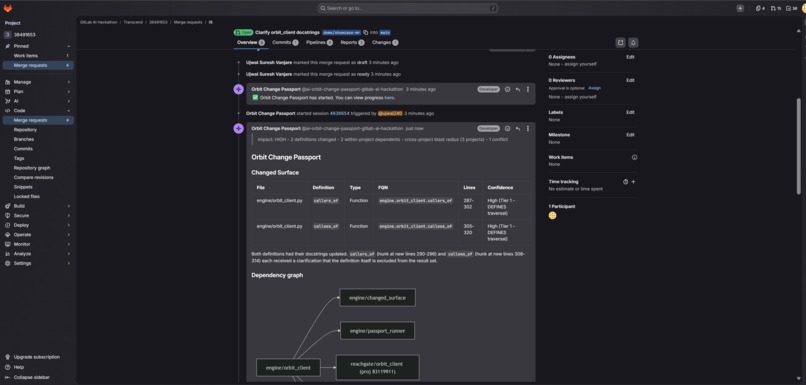Collapse the Code menu

38,111
